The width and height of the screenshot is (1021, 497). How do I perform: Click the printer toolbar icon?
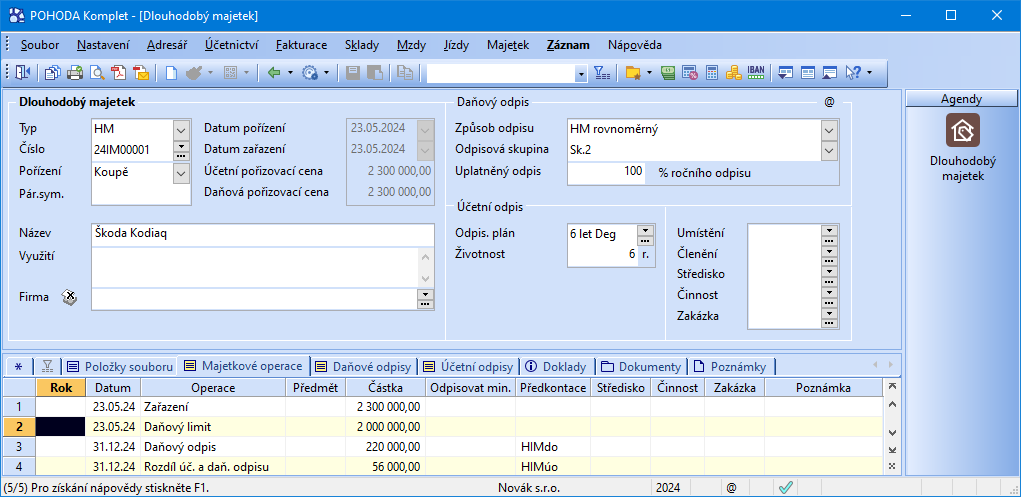pyautogui.click(x=75, y=74)
